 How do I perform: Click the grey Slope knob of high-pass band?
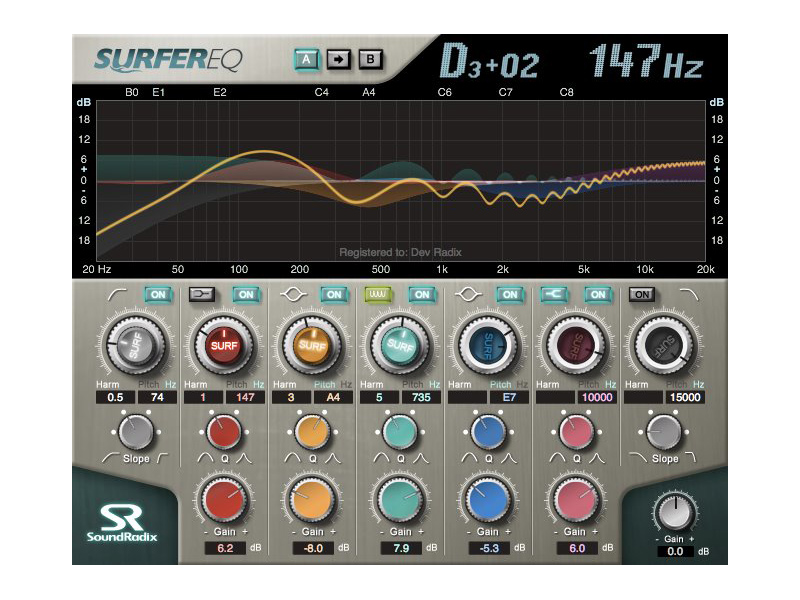pyautogui.click(x=136, y=432)
